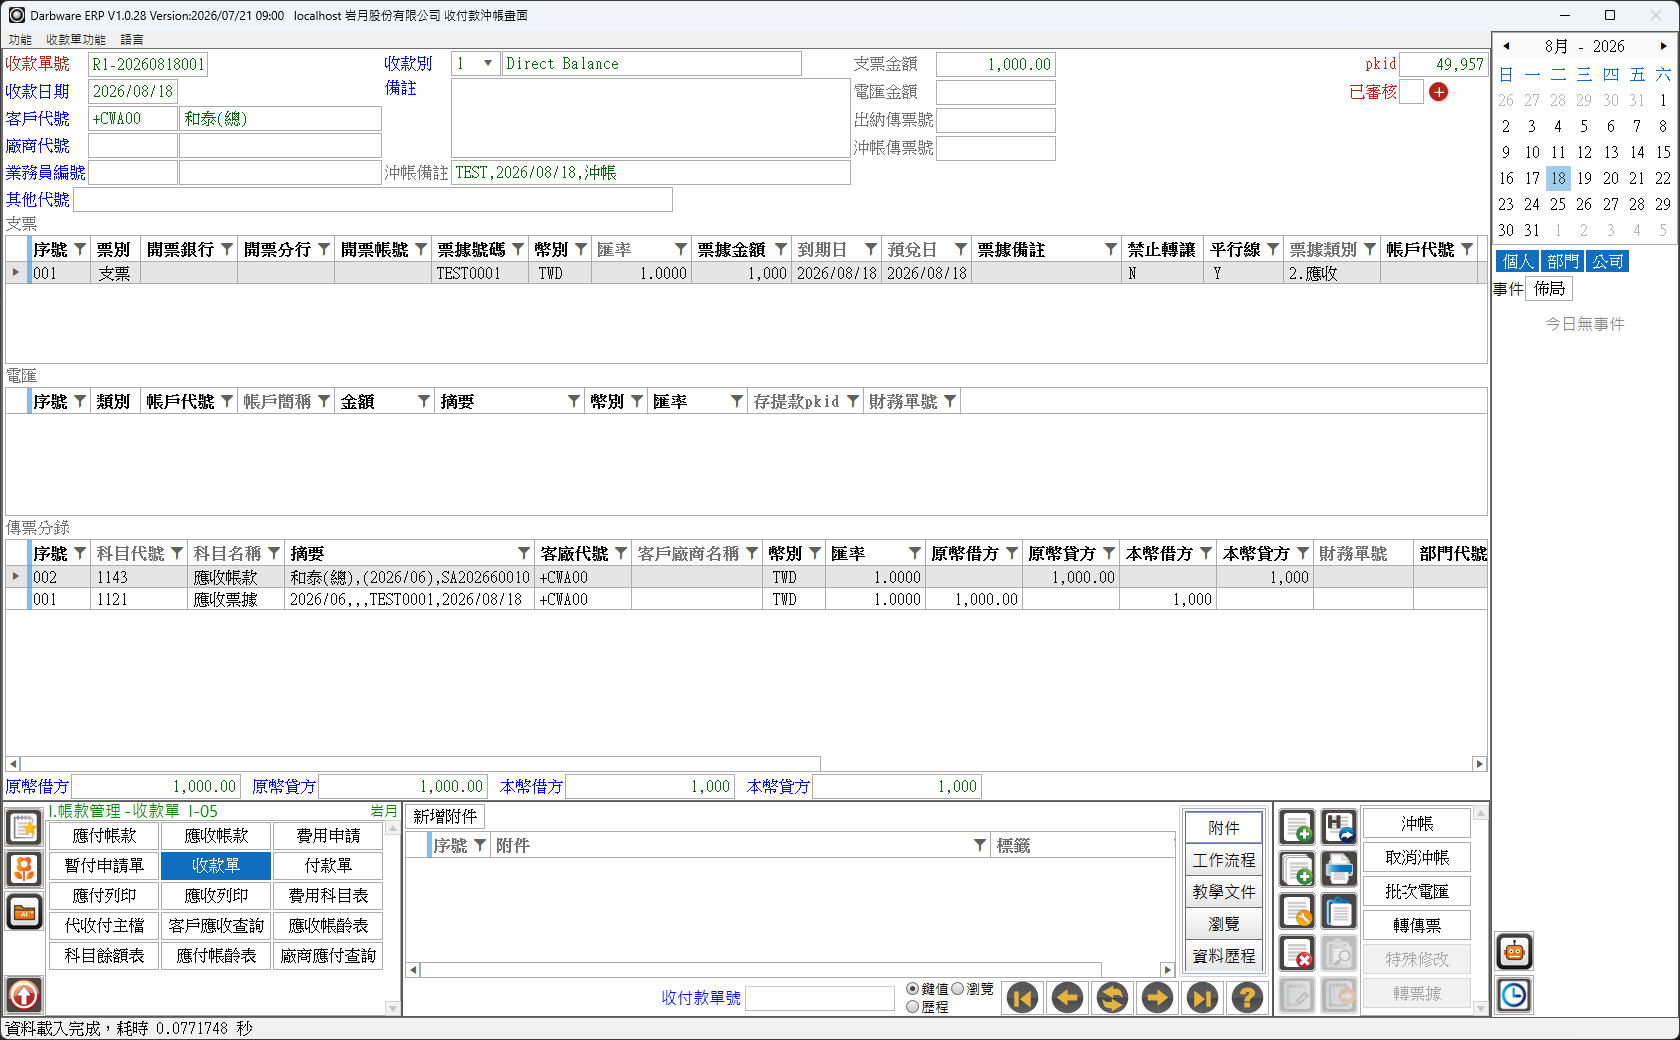Click the 收款日期 field showing 2026/08/18

point(133,91)
